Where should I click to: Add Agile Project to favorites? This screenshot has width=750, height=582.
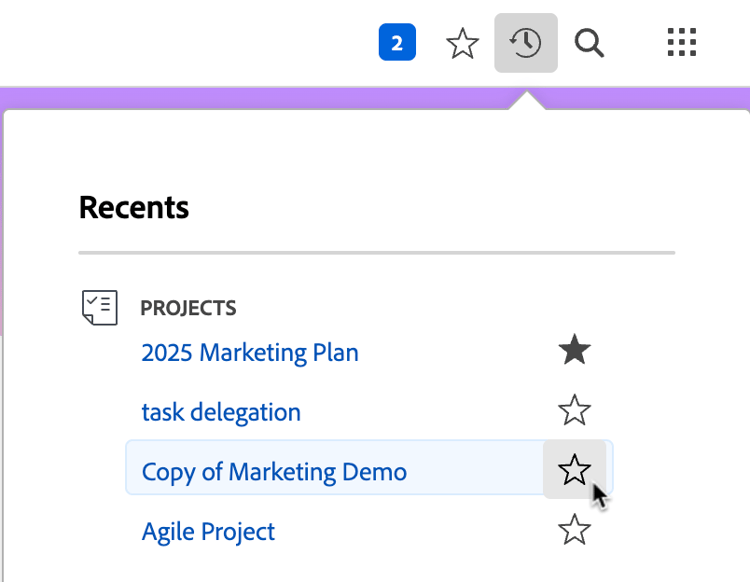click(574, 530)
